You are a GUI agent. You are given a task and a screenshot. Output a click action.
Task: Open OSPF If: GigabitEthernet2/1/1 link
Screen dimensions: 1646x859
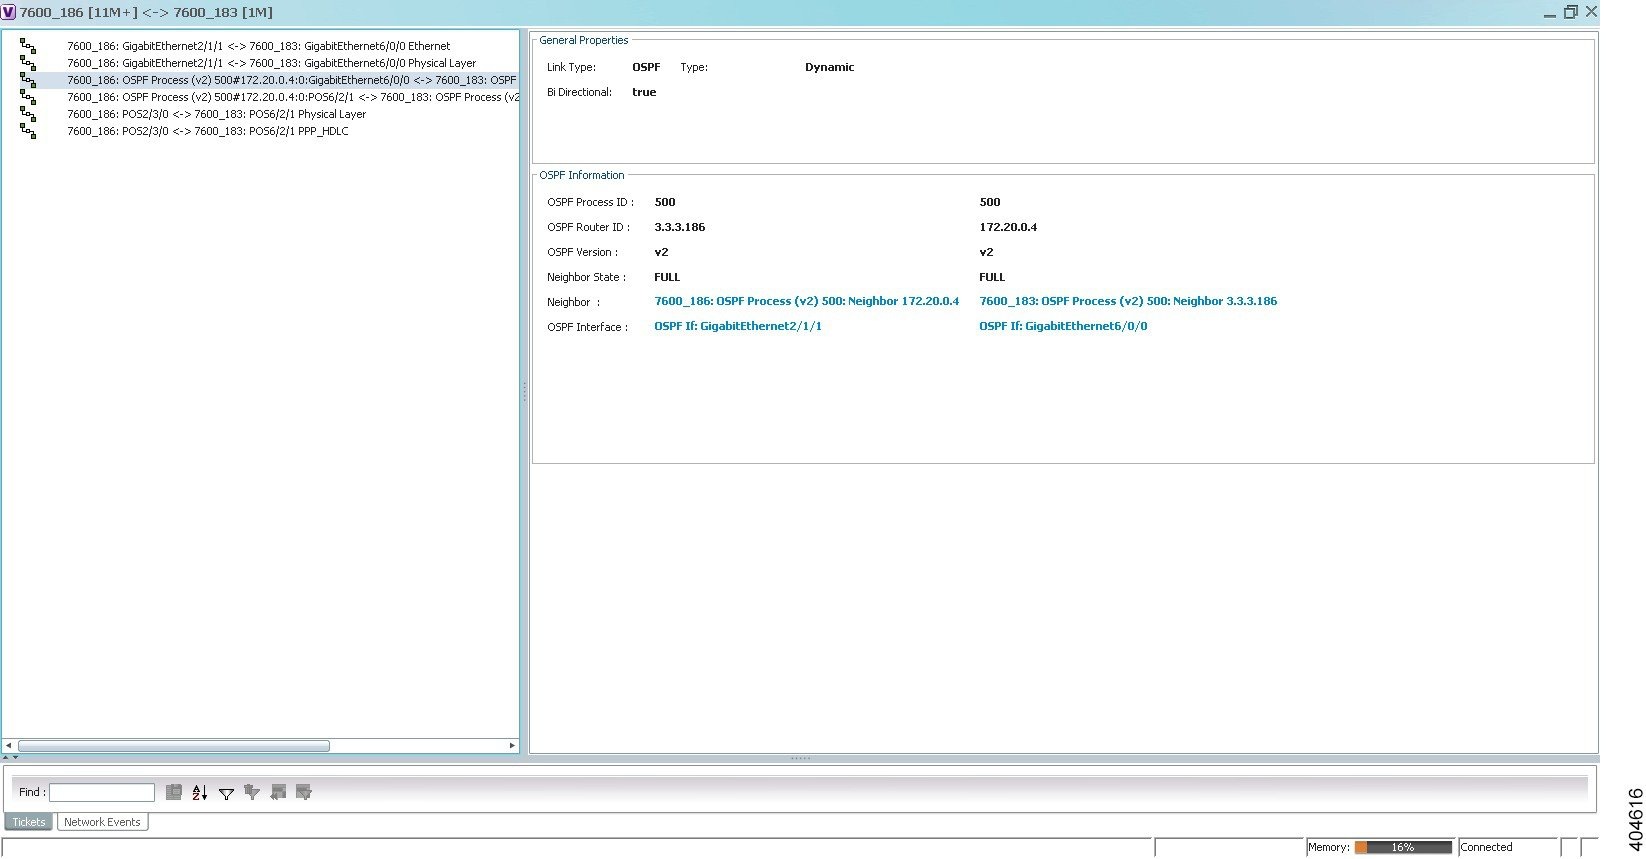point(738,326)
